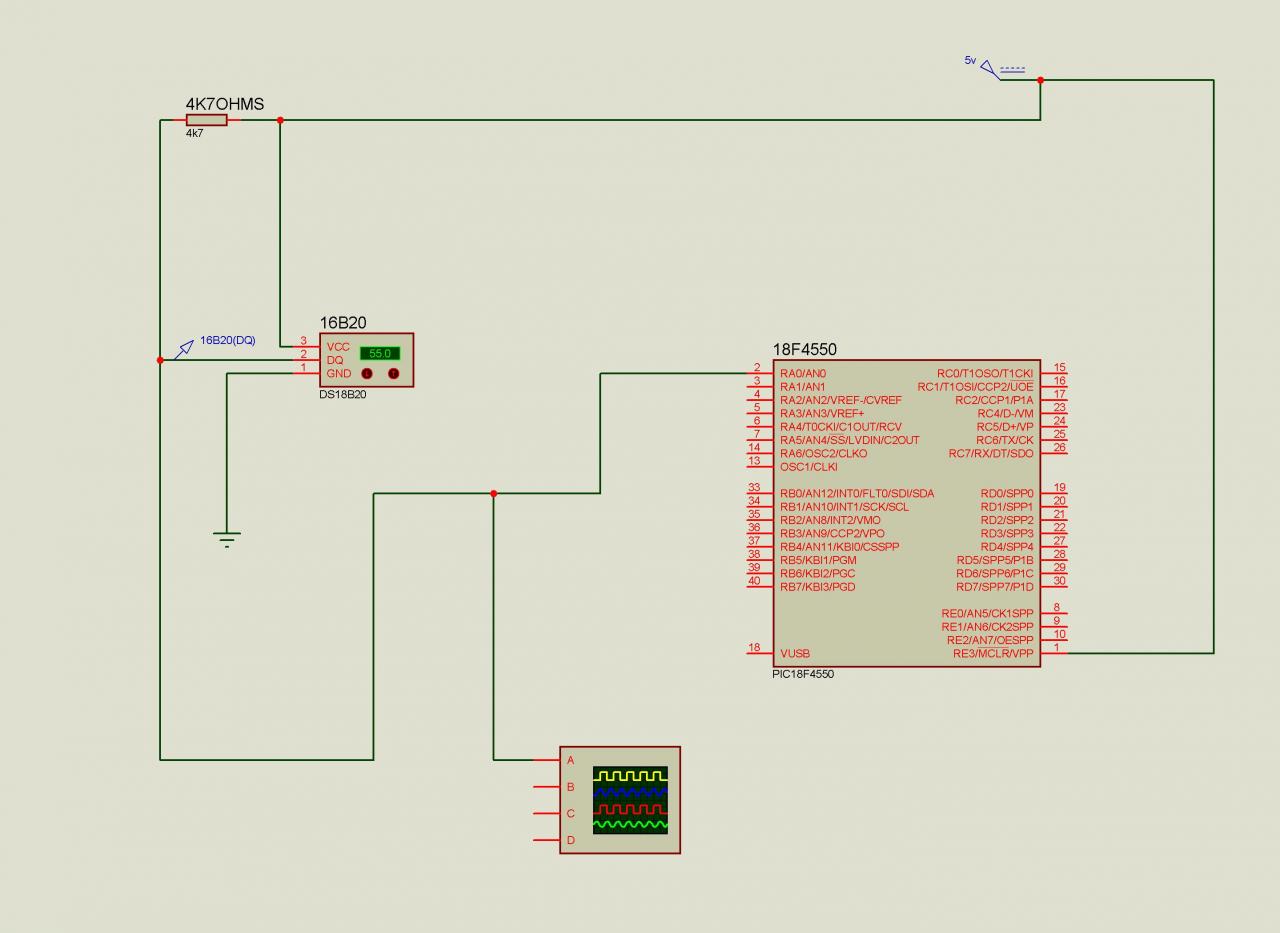Click the PIC18F4550 part name text
The image size is (1280, 933).
coord(803,674)
